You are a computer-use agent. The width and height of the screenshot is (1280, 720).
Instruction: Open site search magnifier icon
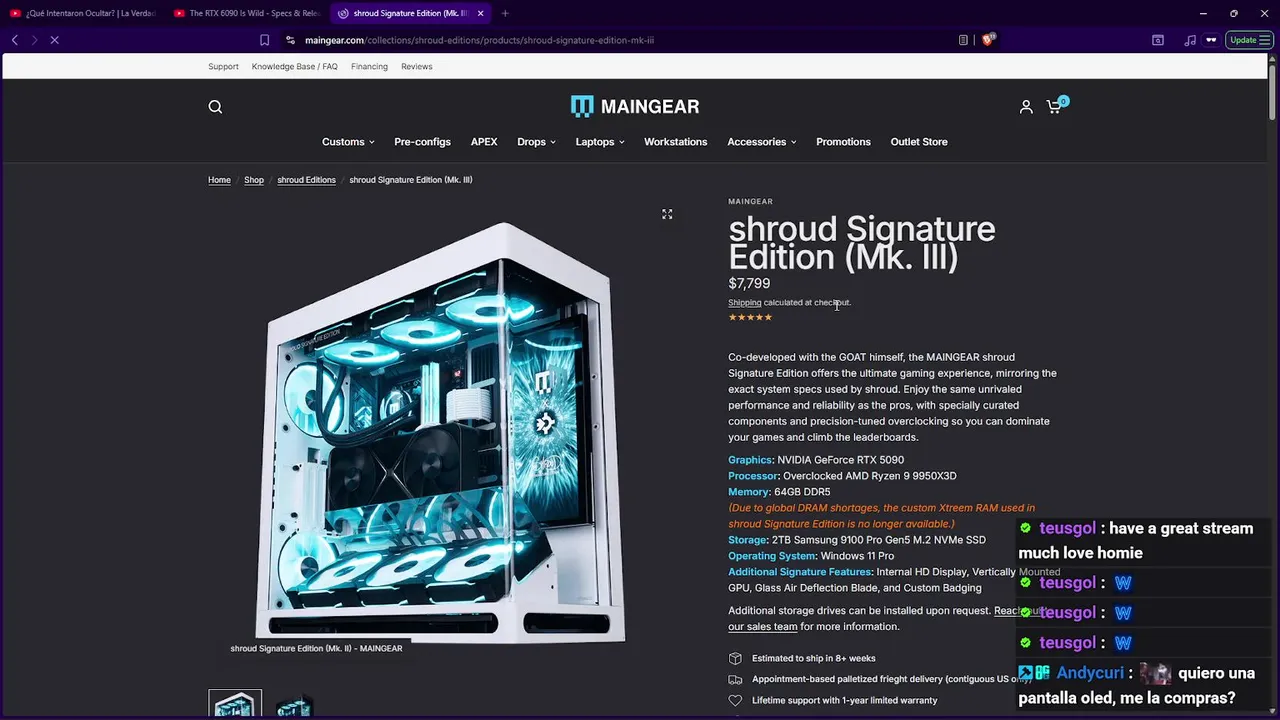tap(215, 107)
